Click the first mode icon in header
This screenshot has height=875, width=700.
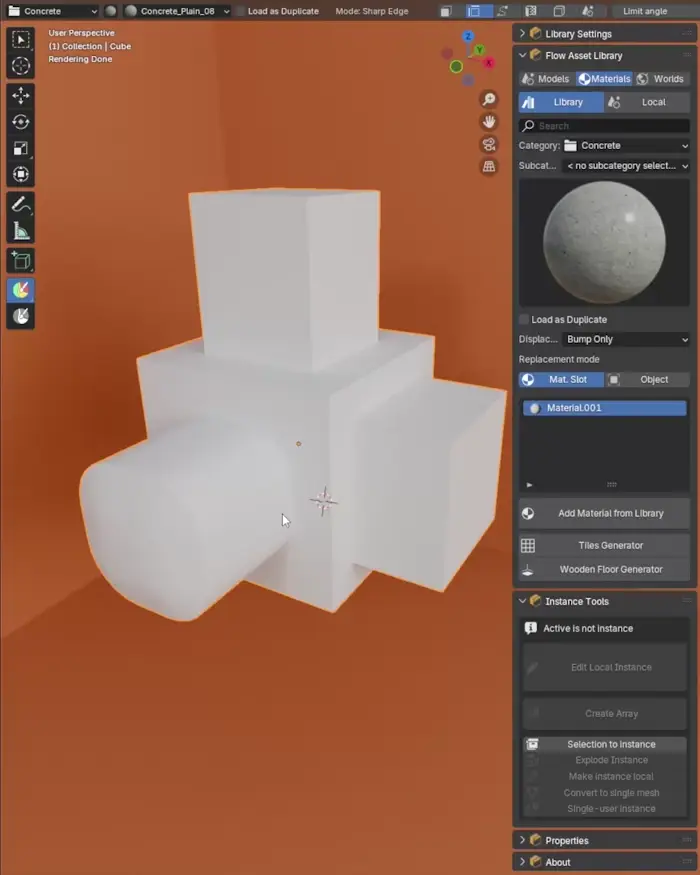click(445, 11)
